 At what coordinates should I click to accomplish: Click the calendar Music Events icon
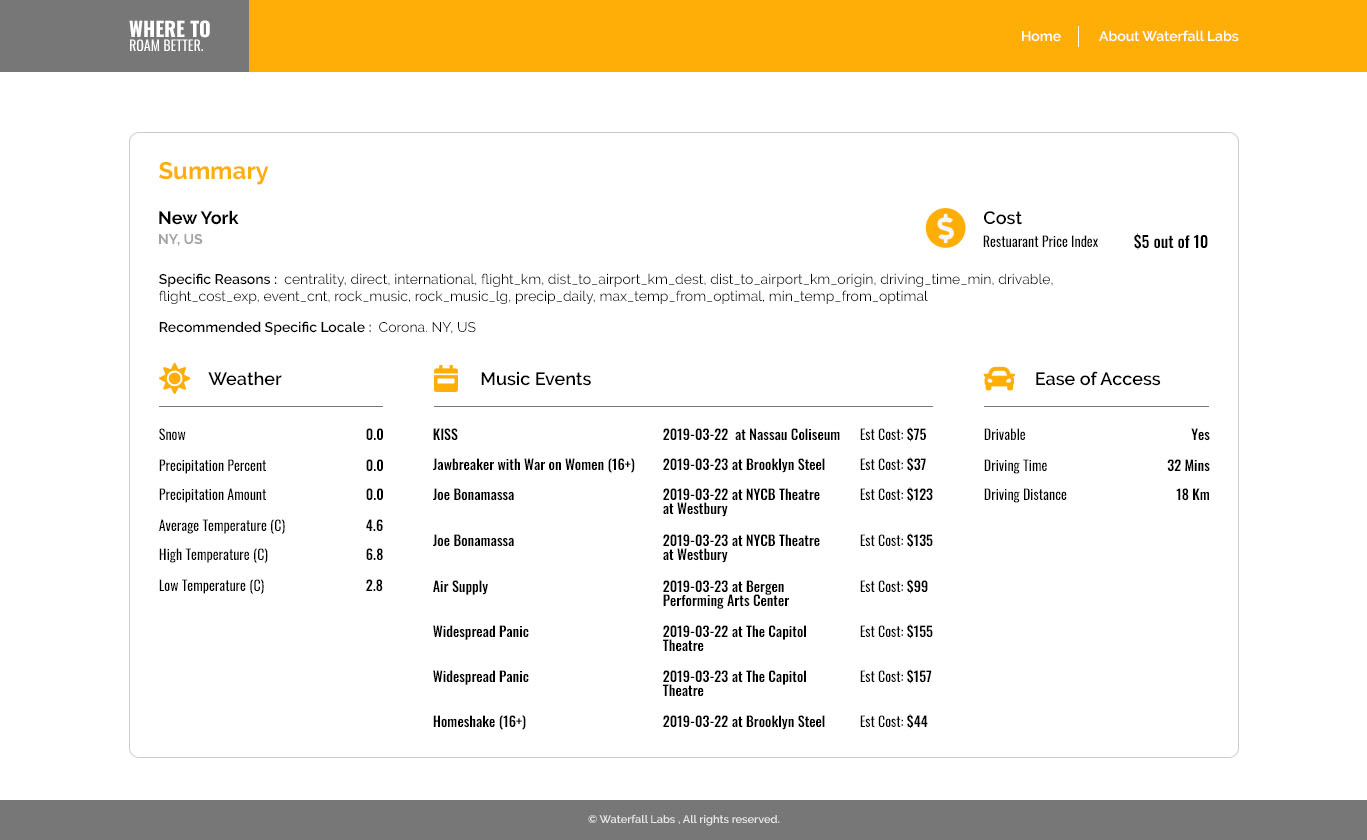pyautogui.click(x=446, y=379)
